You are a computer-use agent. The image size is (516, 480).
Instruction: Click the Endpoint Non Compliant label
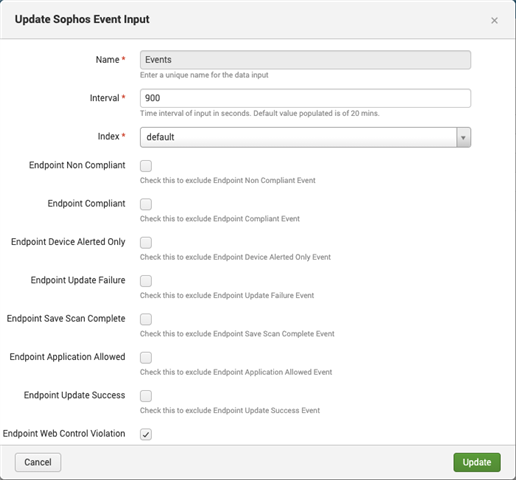pos(77,165)
